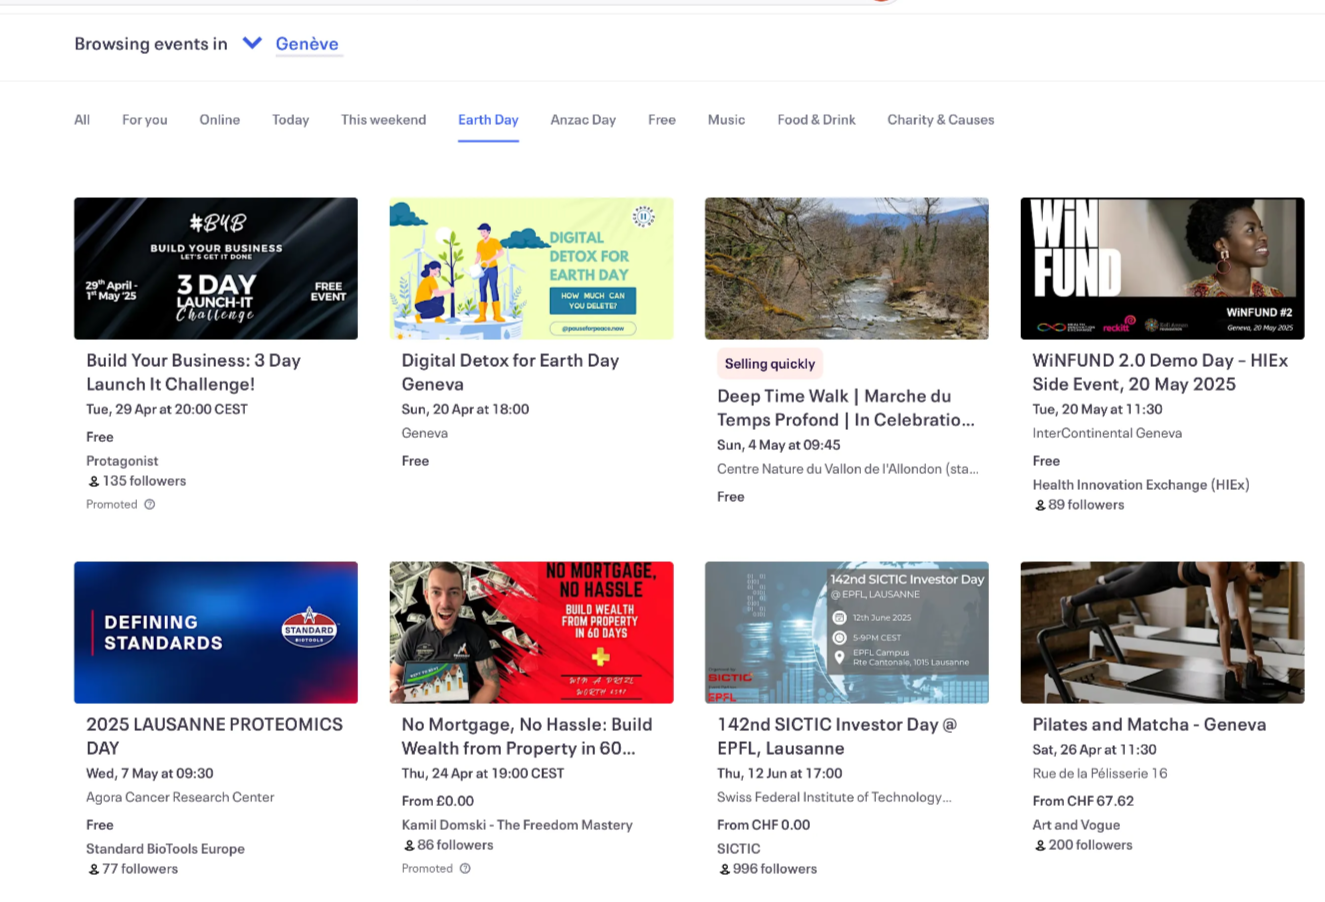Open the Defining Standards thumbnail
1325x902 pixels.
(x=216, y=632)
